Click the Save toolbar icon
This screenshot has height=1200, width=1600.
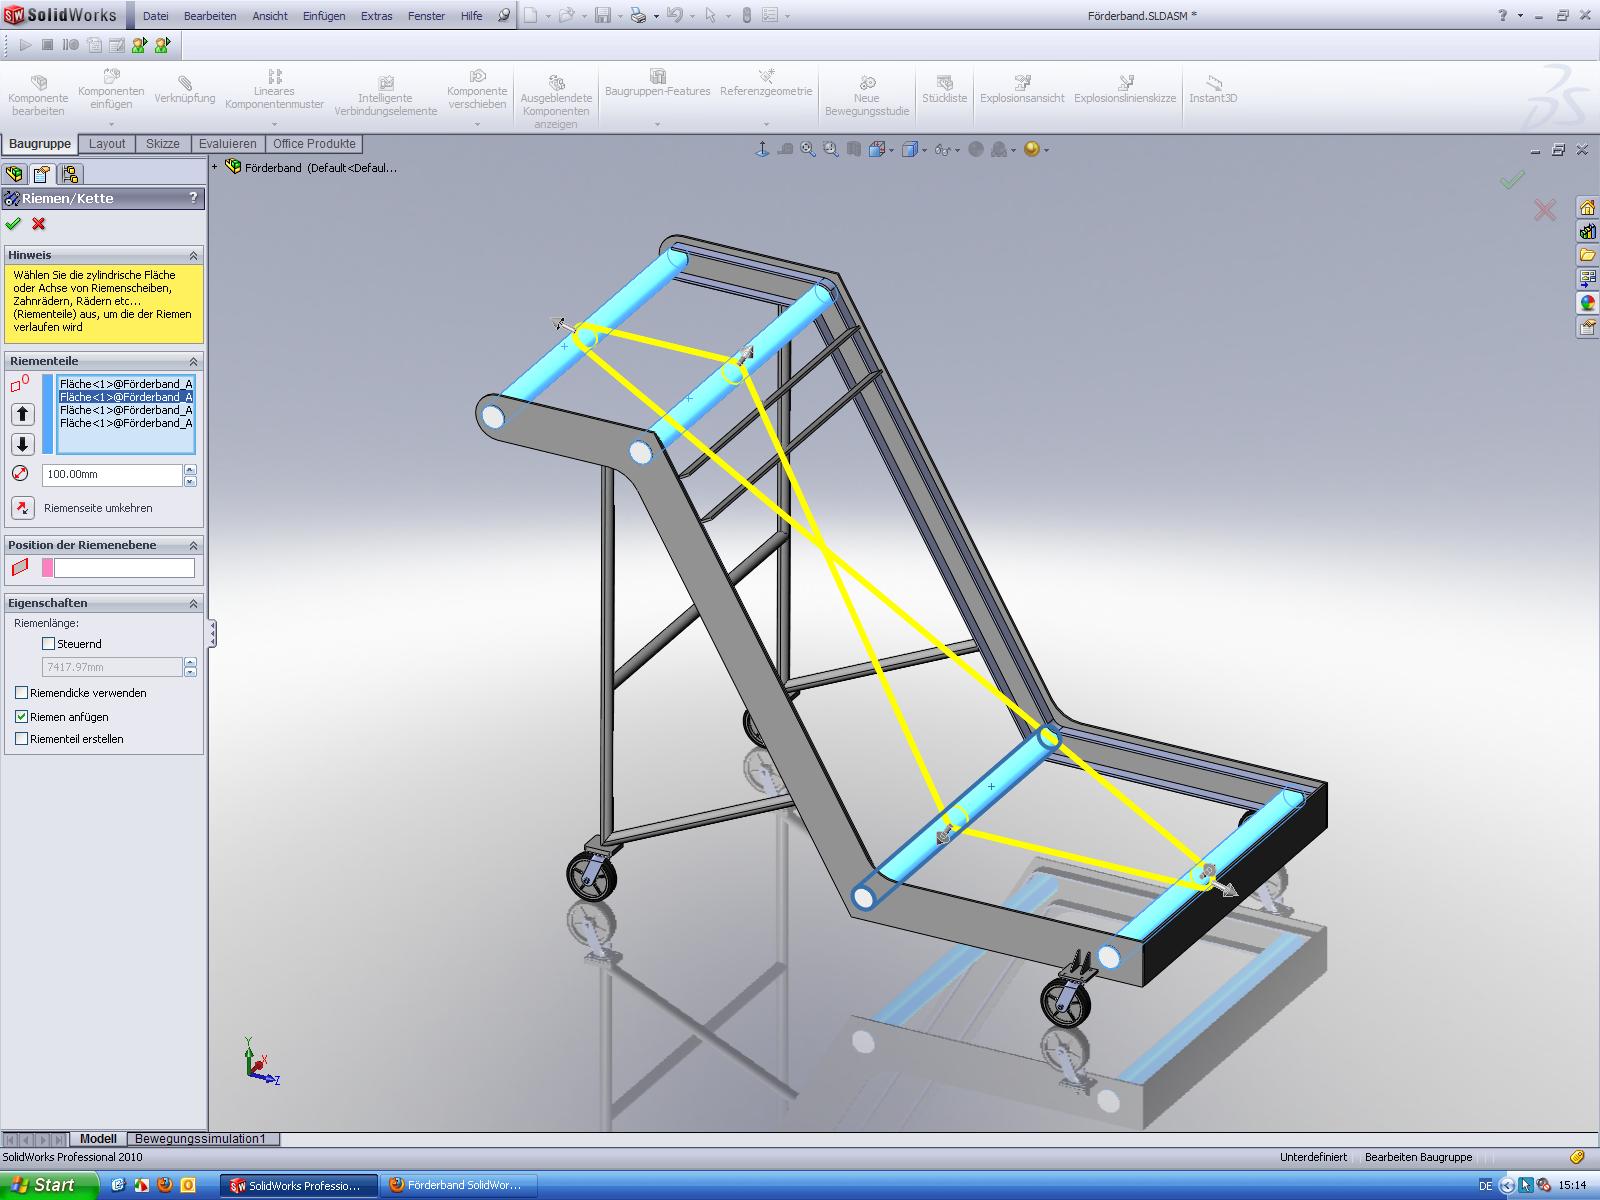[x=603, y=15]
